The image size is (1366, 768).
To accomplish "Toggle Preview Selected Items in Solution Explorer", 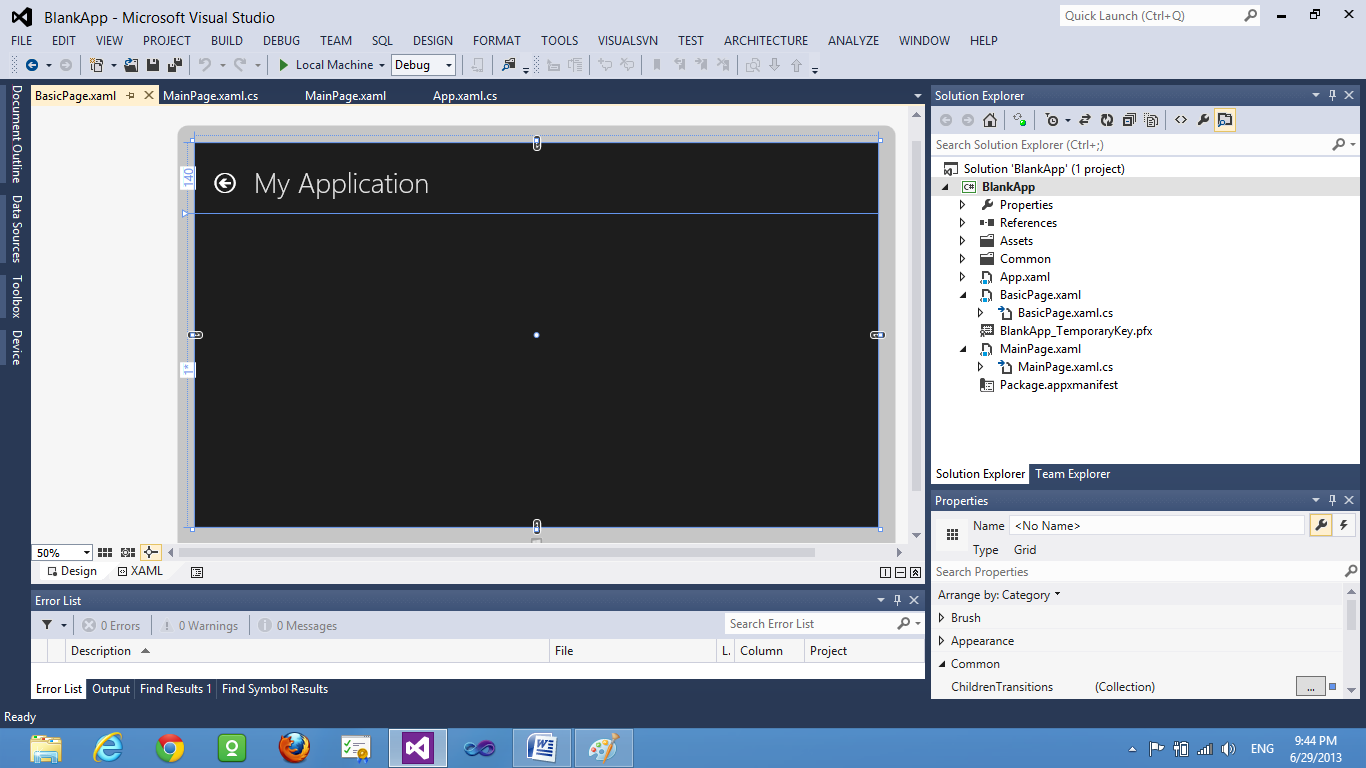I will (x=1225, y=119).
